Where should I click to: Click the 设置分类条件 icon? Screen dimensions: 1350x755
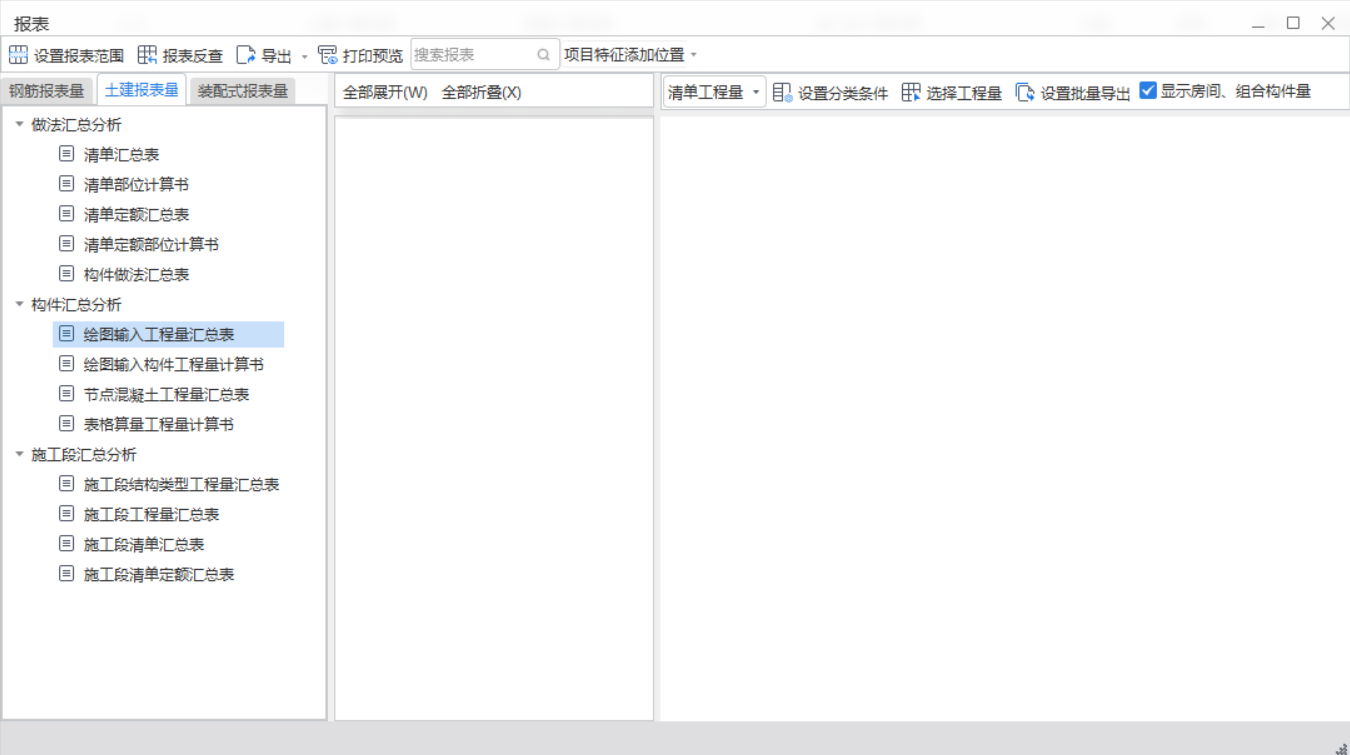click(x=782, y=92)
